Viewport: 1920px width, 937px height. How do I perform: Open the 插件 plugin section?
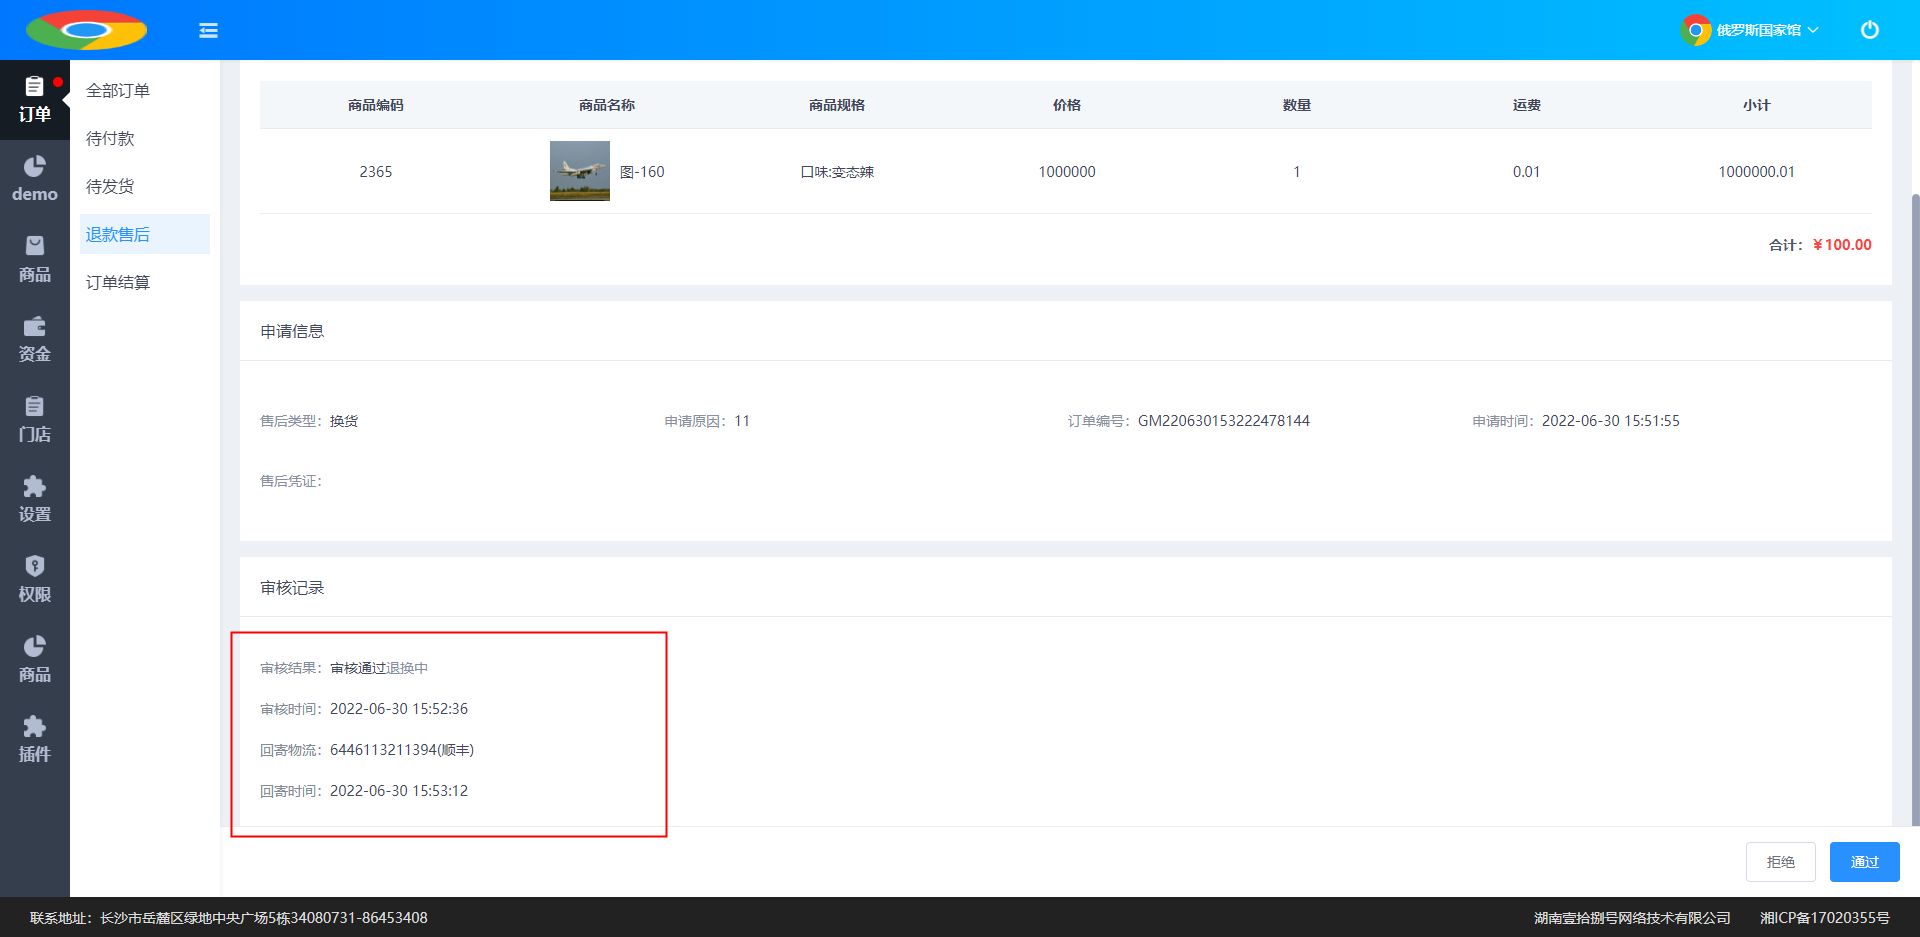point(35,740)
